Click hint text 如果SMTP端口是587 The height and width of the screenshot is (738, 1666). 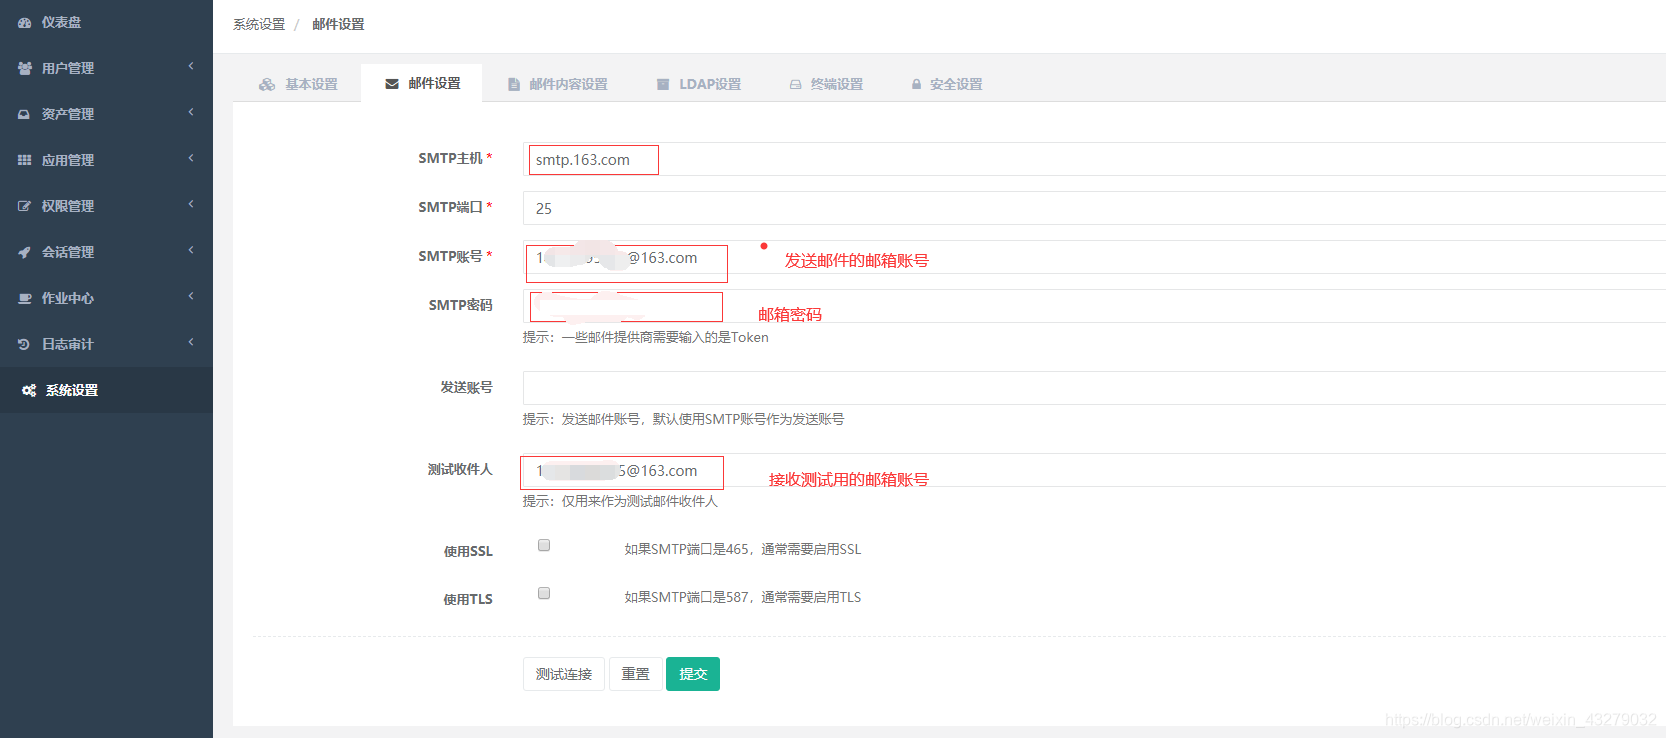click(743, 597)
